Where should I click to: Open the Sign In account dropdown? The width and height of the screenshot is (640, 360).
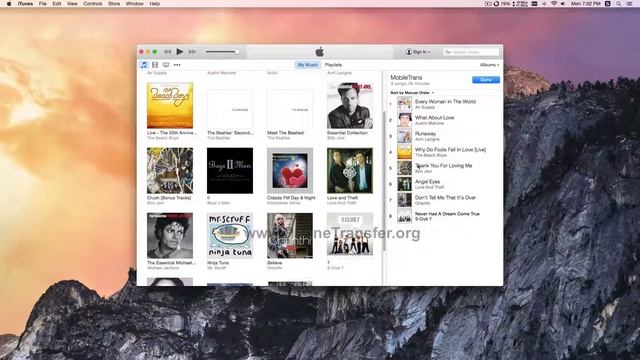click(x=418, y=52)
